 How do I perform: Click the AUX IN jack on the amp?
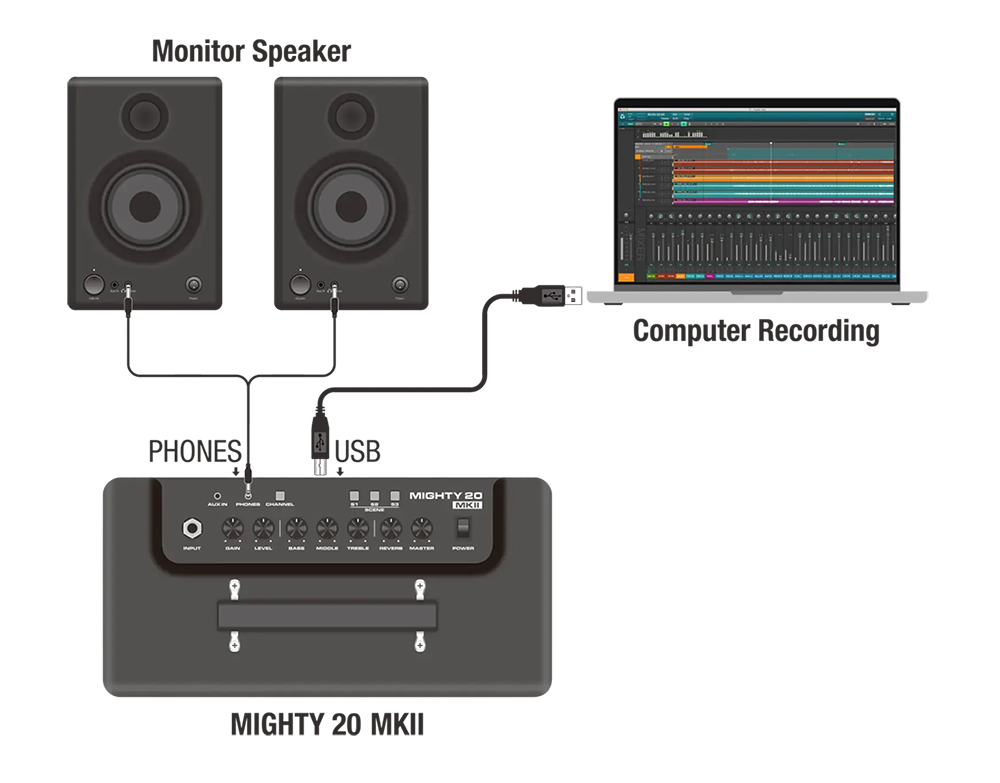tap(217, 495)
